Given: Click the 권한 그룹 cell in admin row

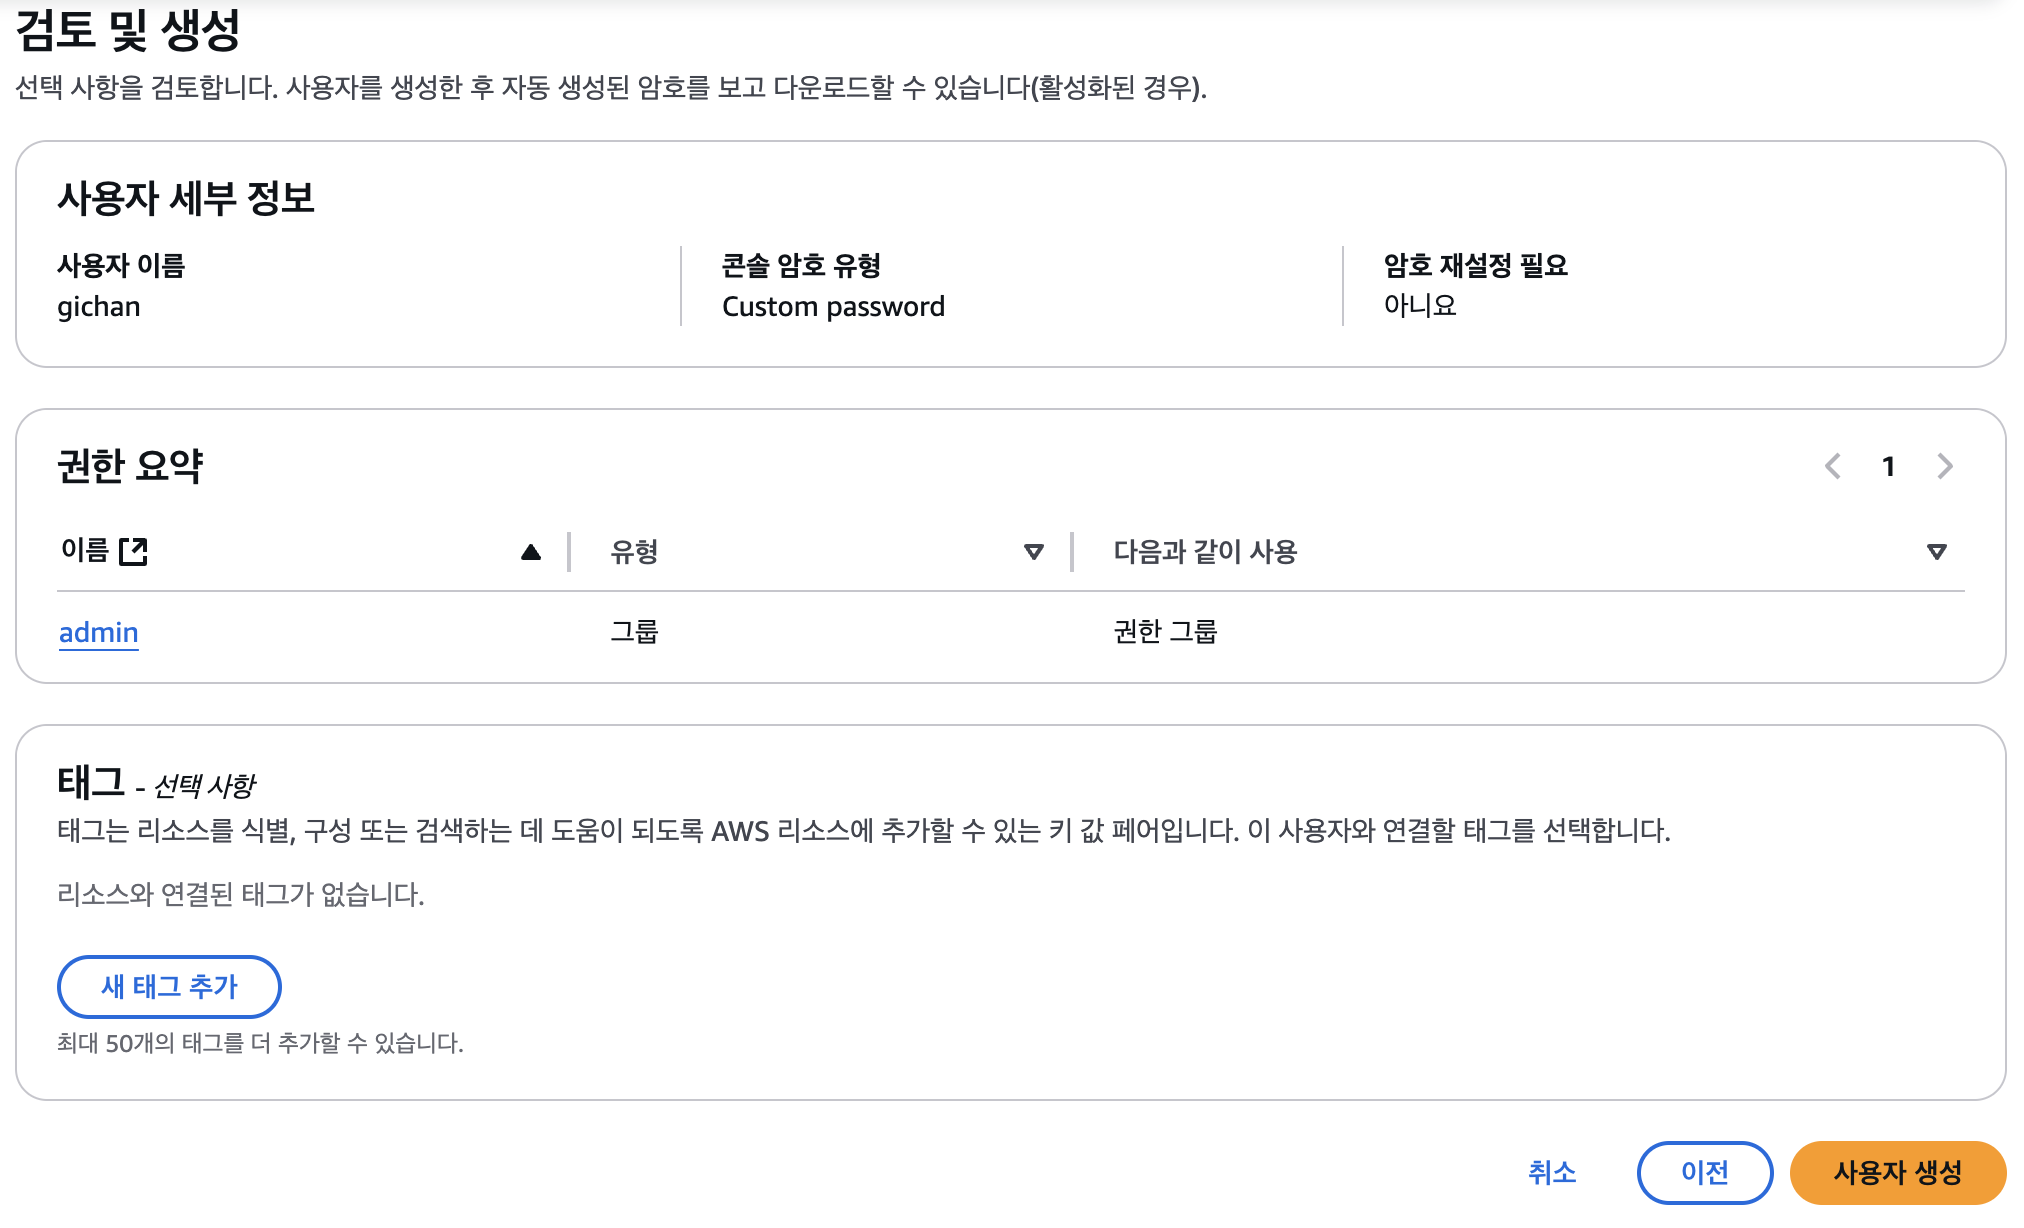Looking at the screenshot, I should coord(1165,632).
